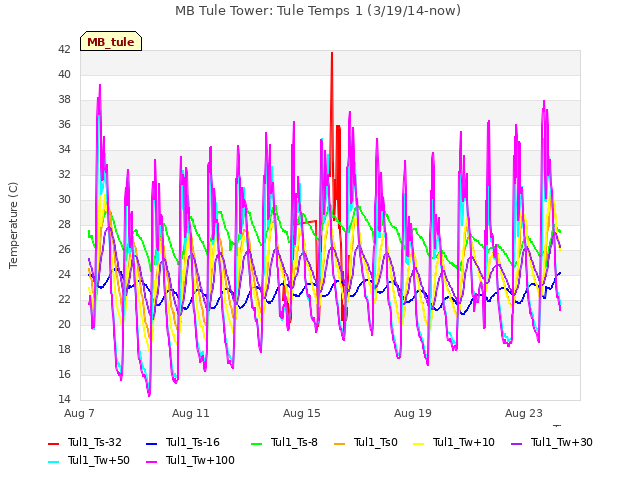Click the 38 y-axis tick label
Screen dimensions: 640x480
pos(64,100)
